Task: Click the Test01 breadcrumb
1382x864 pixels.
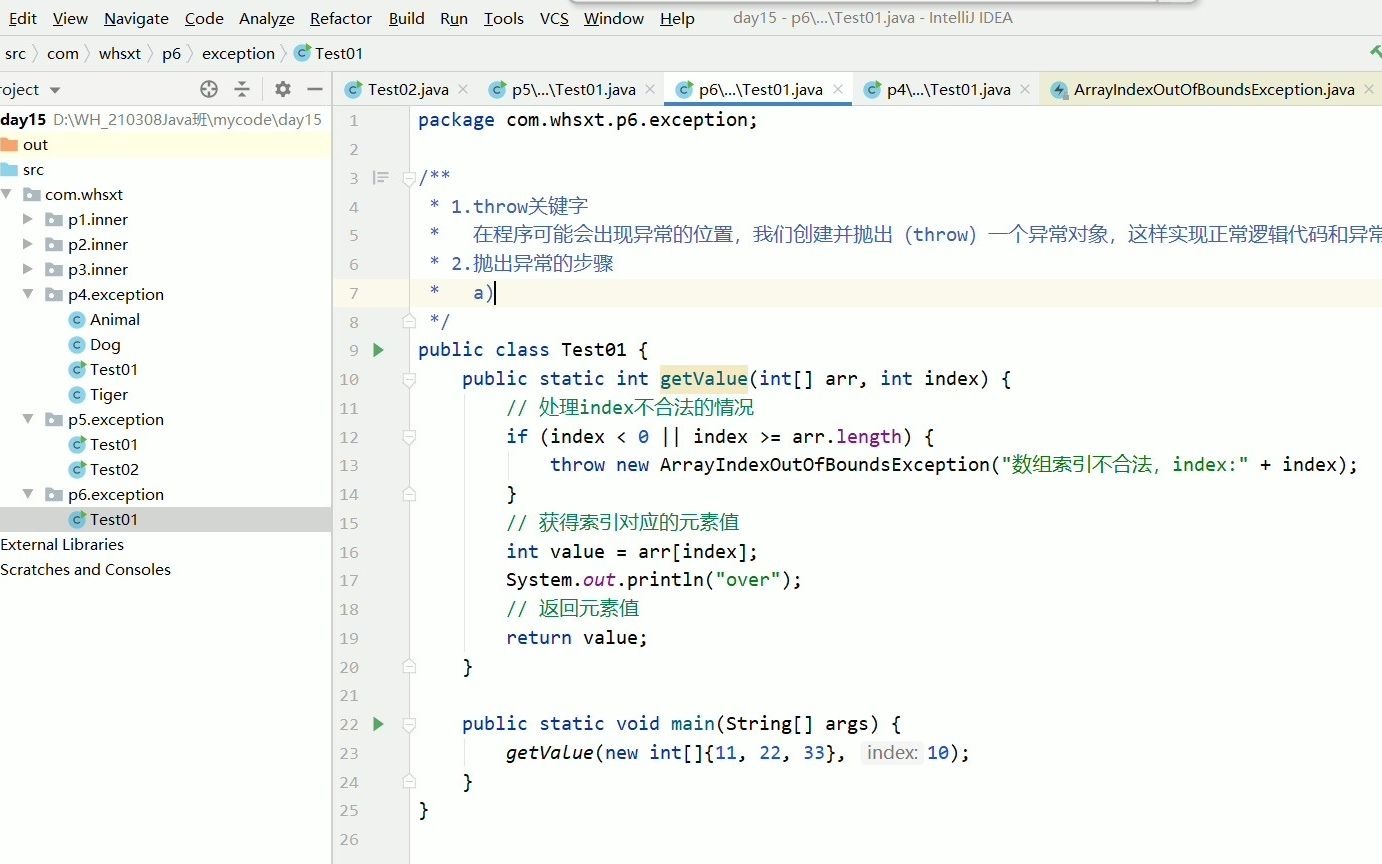Action: (x=329, y=54)
